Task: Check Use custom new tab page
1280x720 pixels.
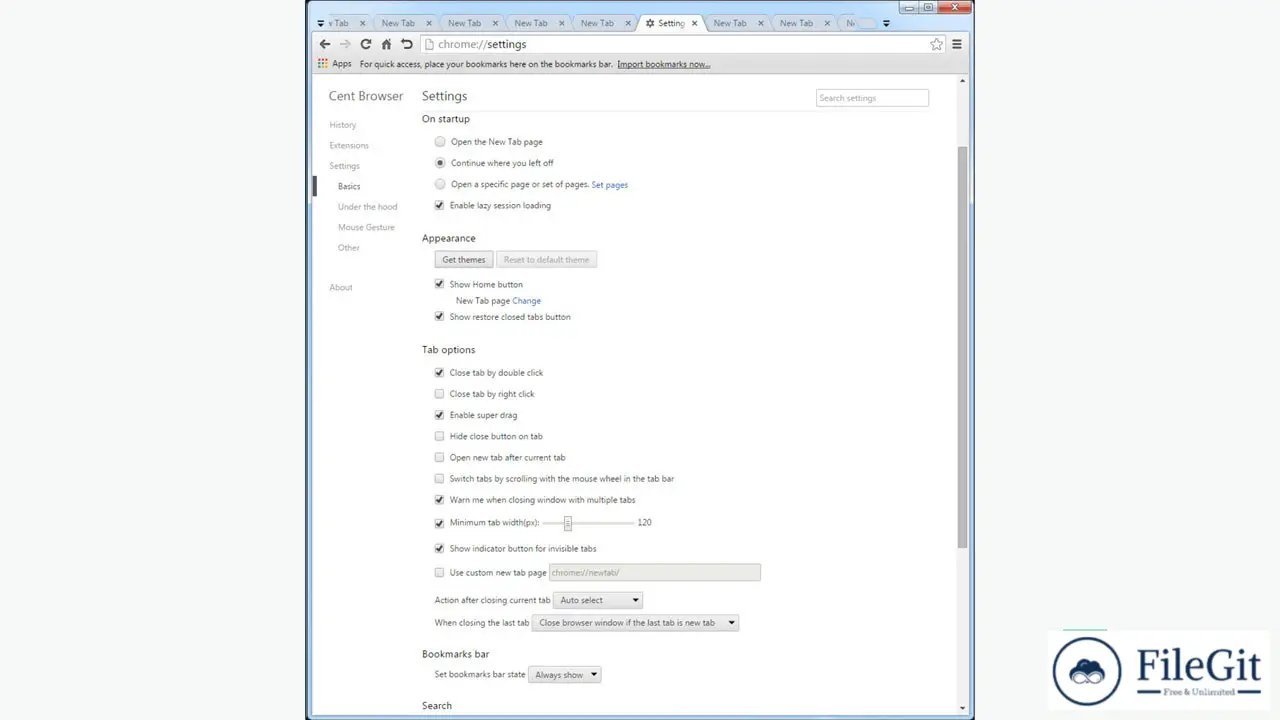Action: [439, 573]
